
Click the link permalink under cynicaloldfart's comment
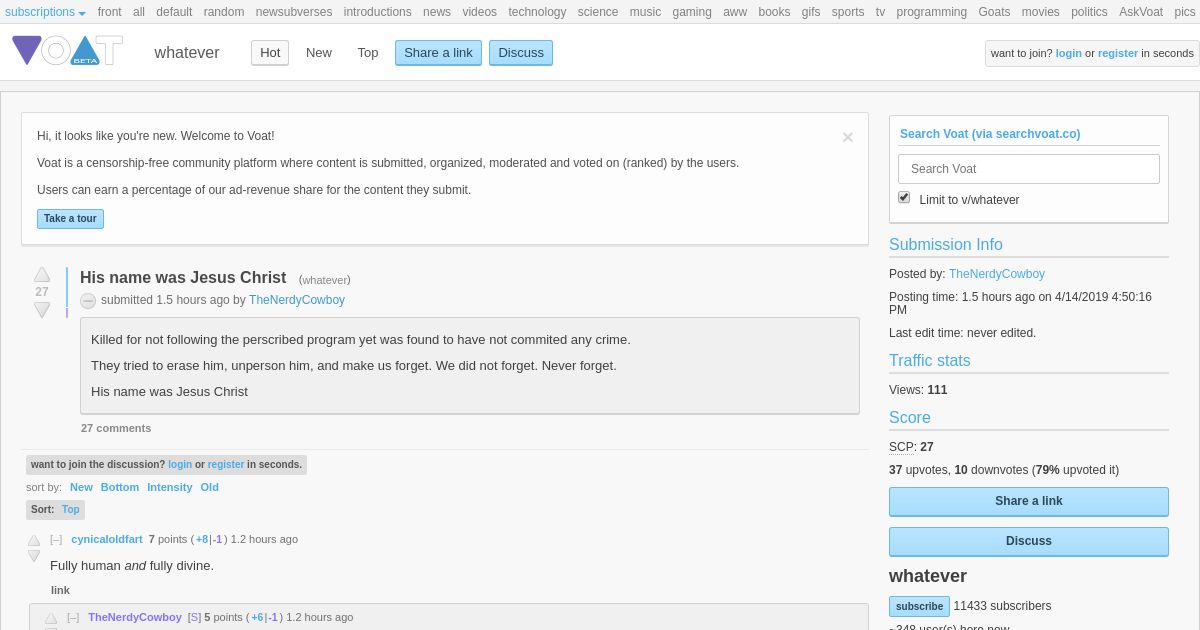tap(61, 590)
